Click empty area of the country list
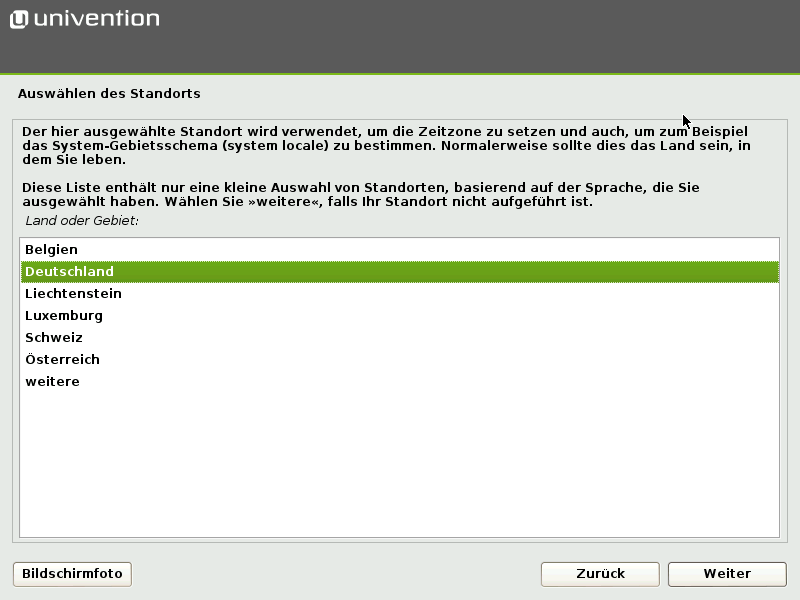 (400, 460)
